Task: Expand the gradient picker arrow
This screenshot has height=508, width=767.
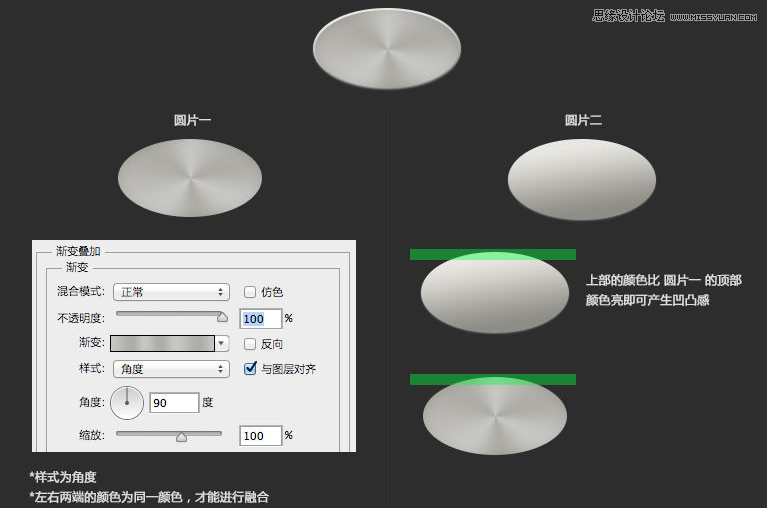Action: click(222, 343)
